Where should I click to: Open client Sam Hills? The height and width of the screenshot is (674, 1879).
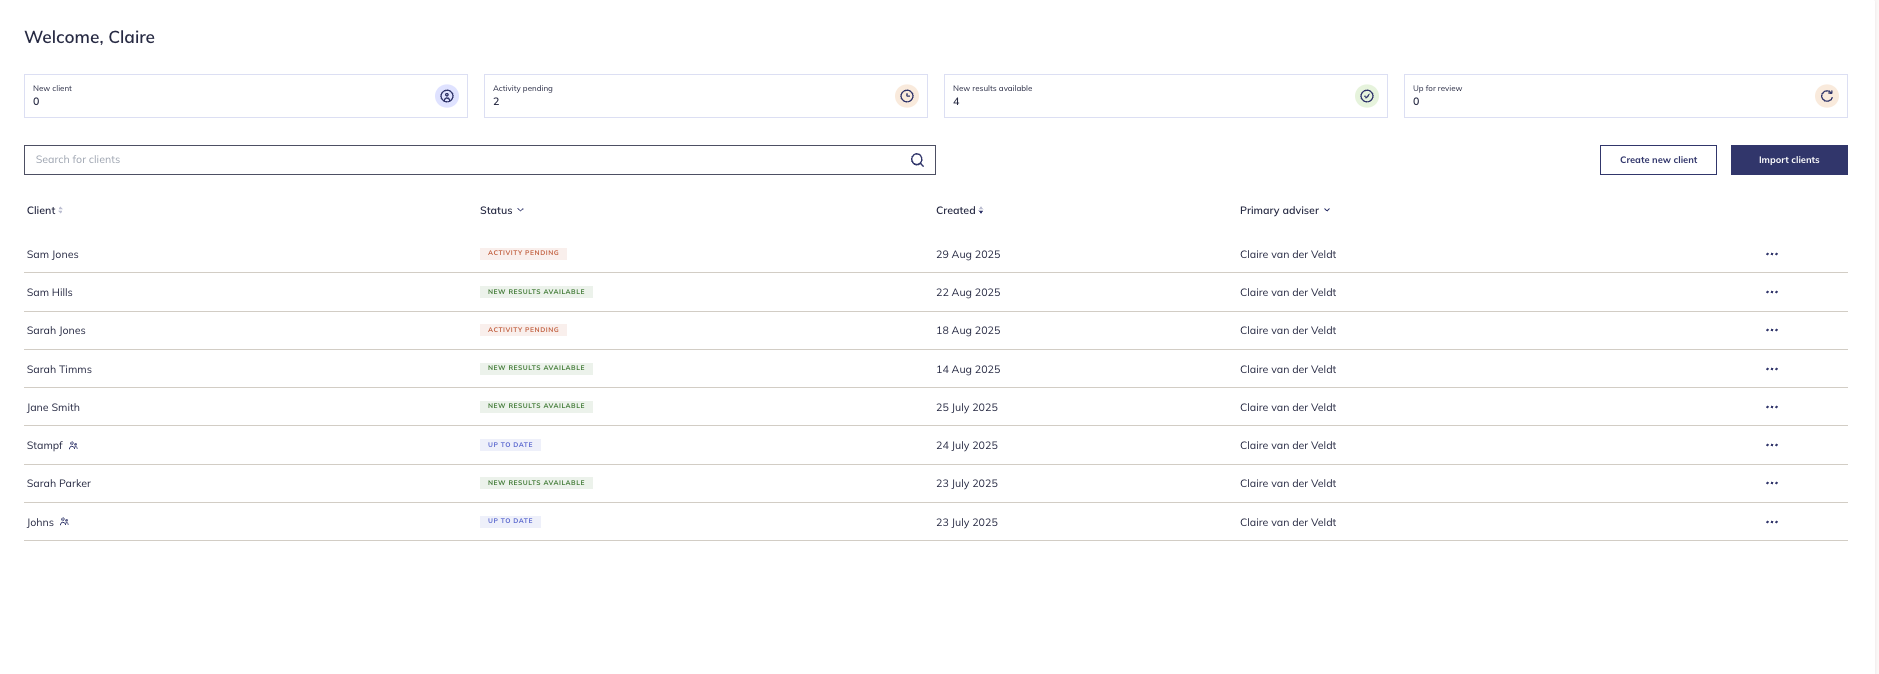pyautogui.click(x=50, y=292)
